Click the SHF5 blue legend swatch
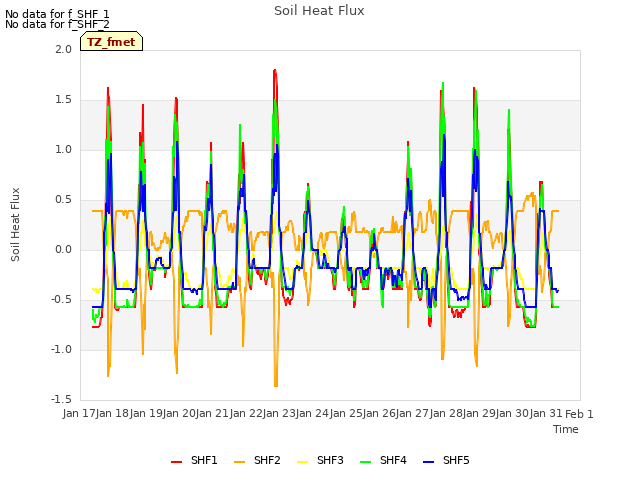 [429, 461]
